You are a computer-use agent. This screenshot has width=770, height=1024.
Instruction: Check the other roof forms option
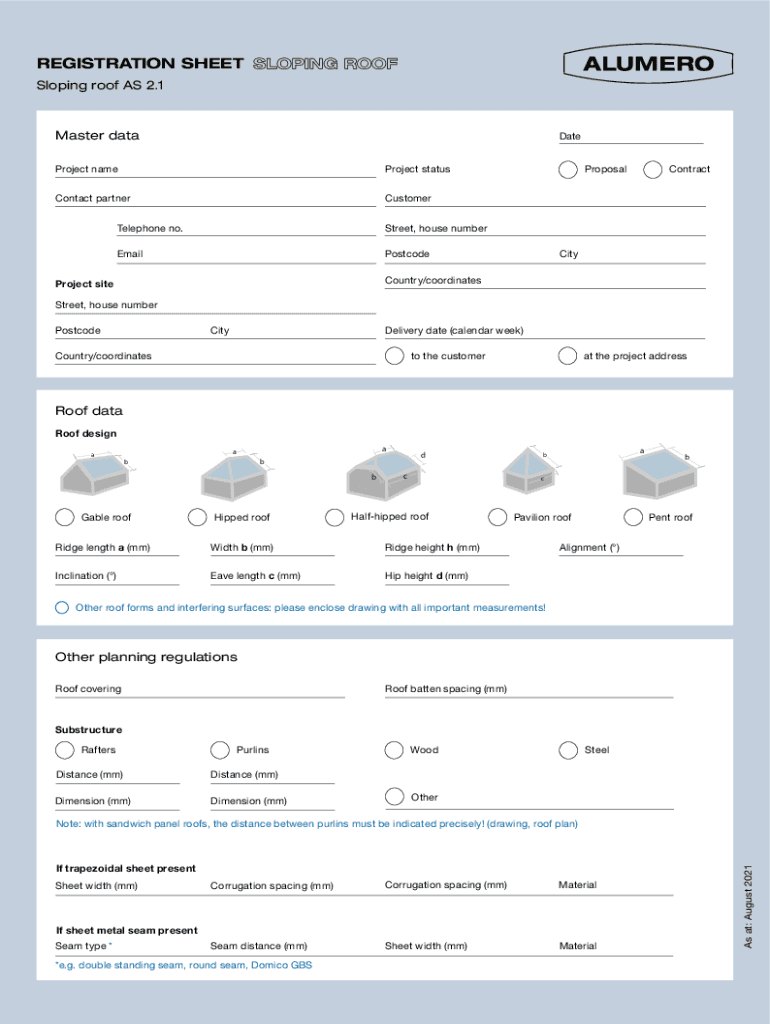click(63, 608)
